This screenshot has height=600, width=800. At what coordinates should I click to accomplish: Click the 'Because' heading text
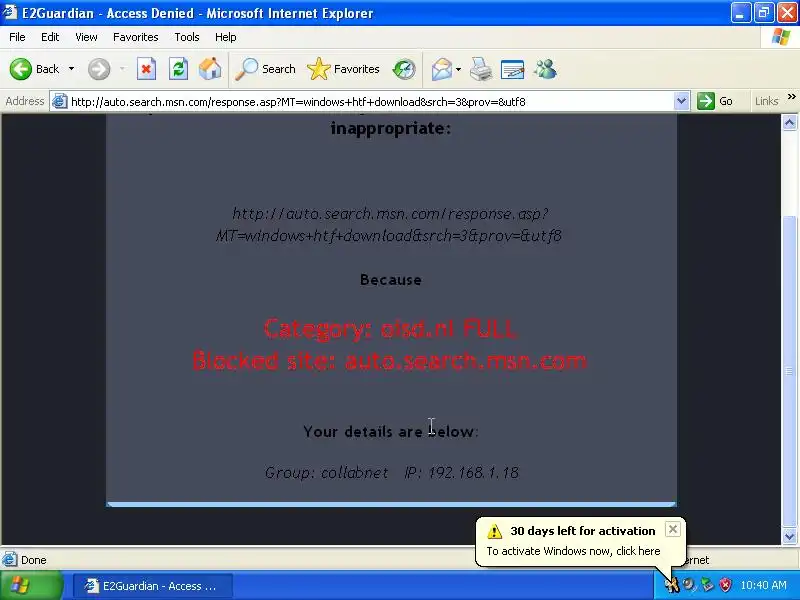click(391, 280)
